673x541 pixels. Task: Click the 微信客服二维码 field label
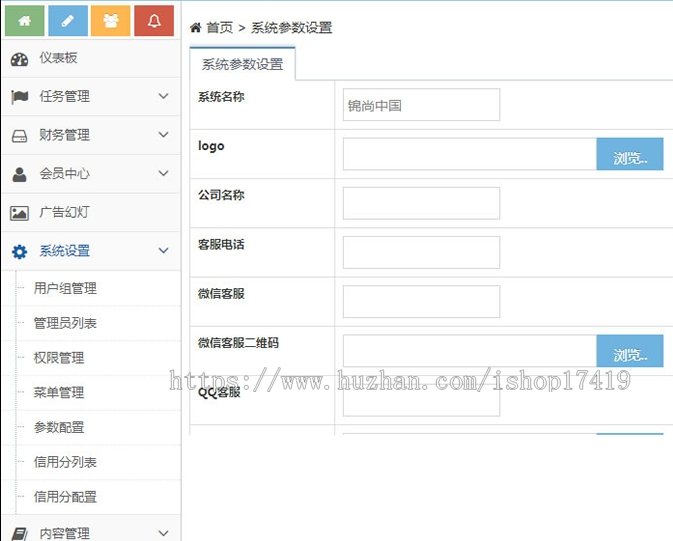coord(238,343)
